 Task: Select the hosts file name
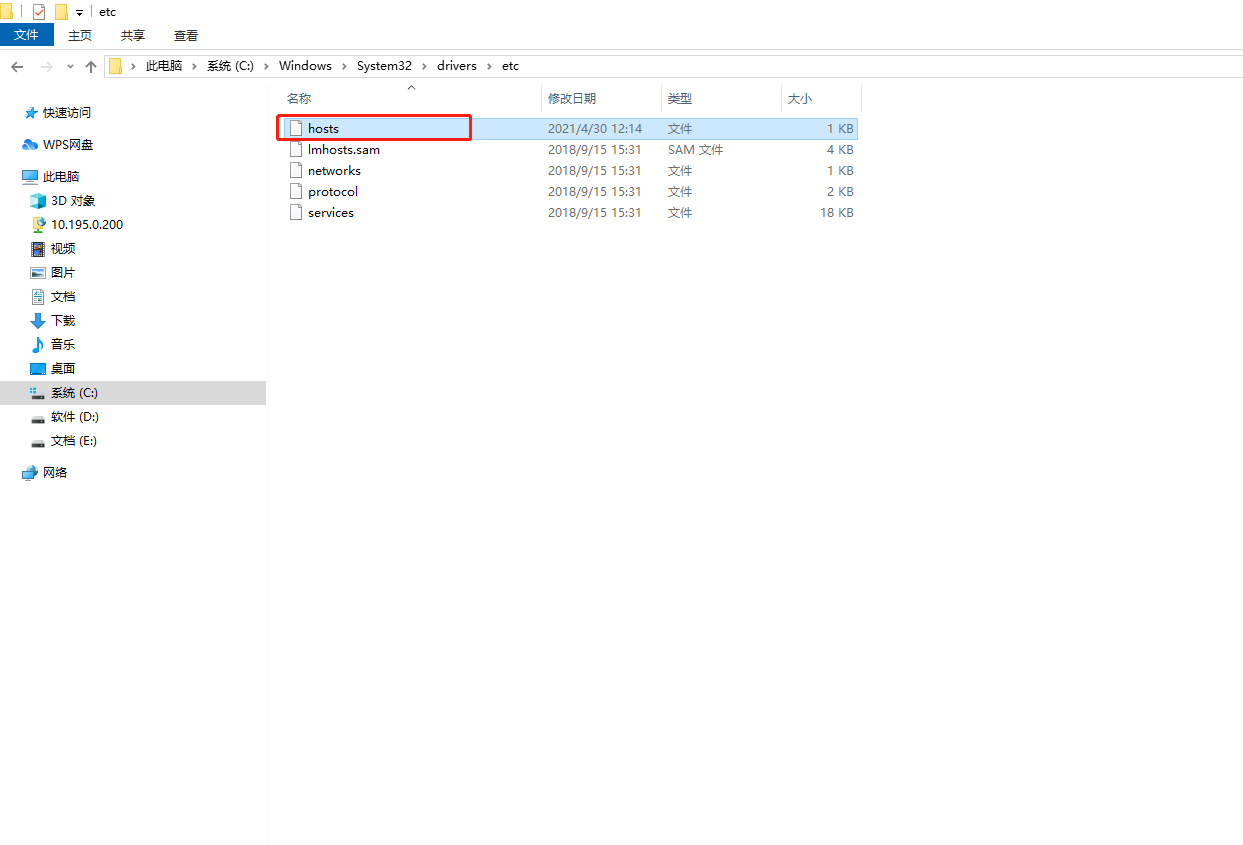pos(323,128)
